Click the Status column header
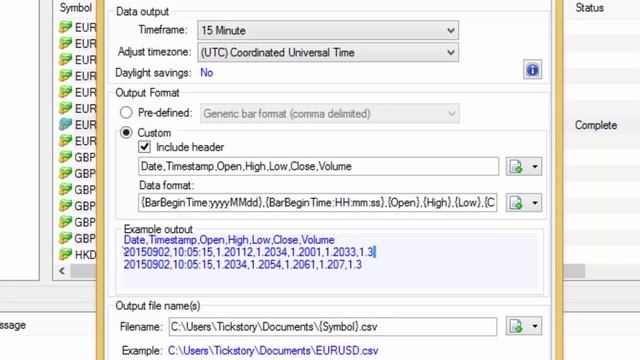The width and height of the screenshot is (640, 360). [x=589, y=7]
